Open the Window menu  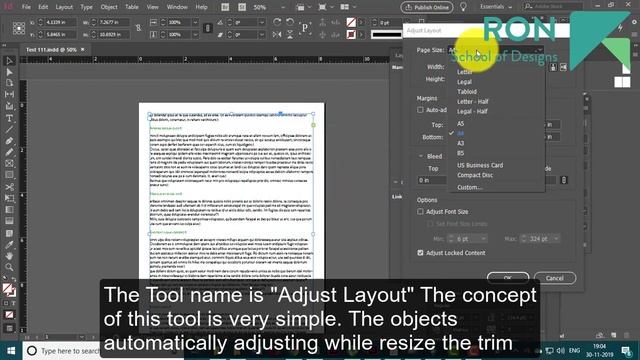tap(177, 7)
